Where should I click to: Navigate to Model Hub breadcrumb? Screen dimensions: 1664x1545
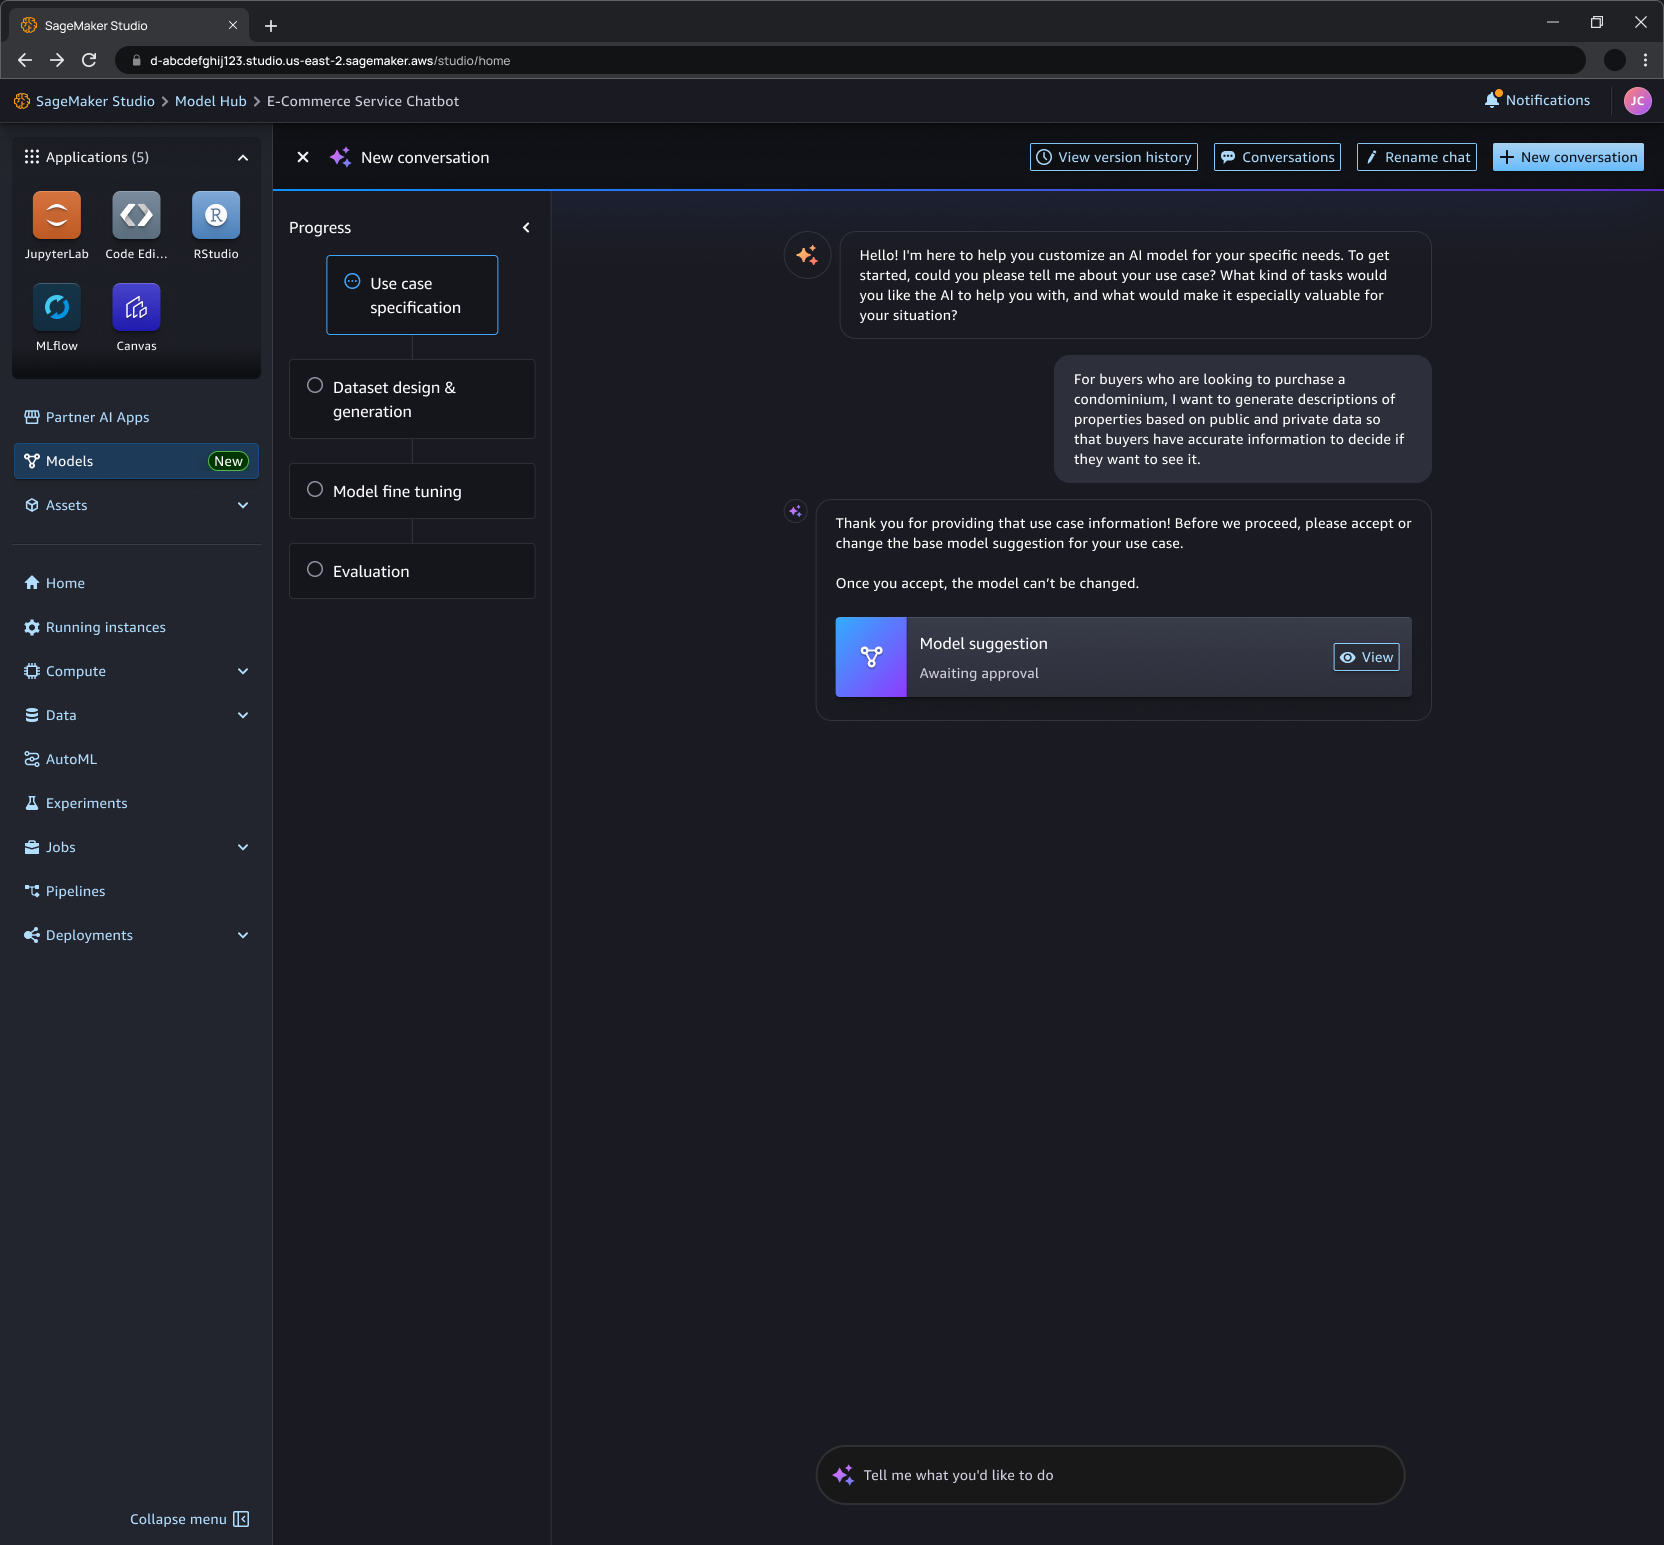point(210,101)
